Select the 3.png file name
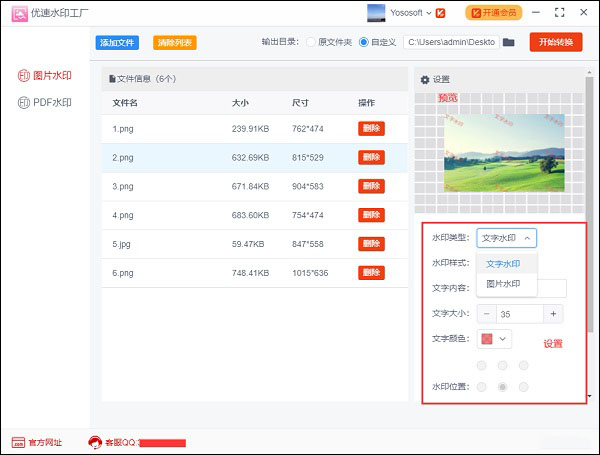 coord(123,186)
